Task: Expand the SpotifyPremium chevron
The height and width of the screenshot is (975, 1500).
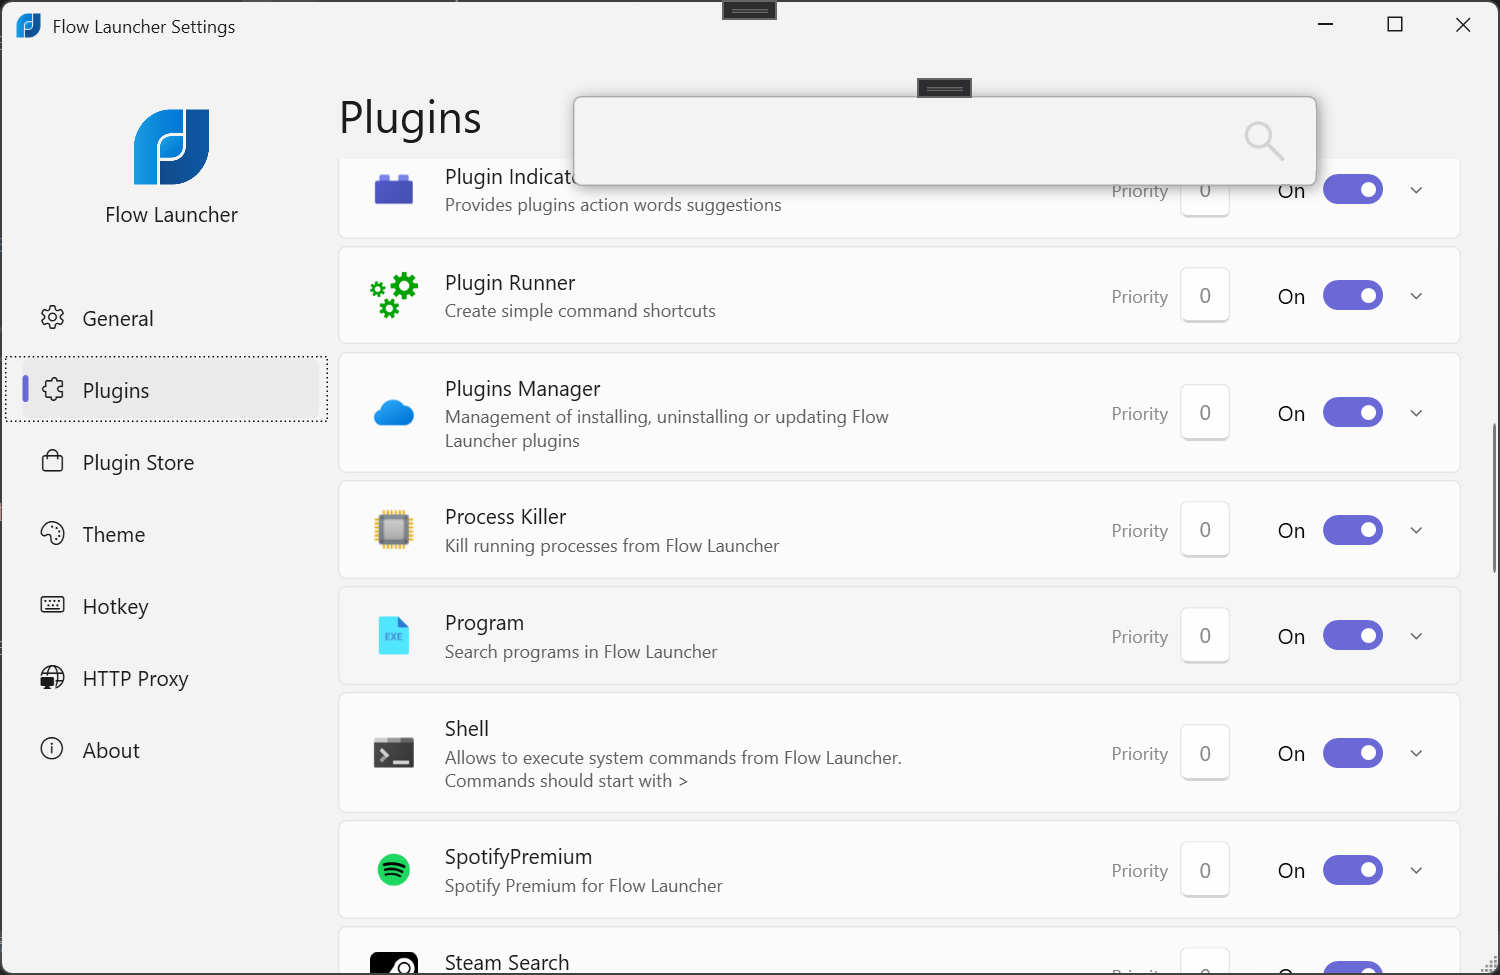Action: click(x=1416, y=871)
